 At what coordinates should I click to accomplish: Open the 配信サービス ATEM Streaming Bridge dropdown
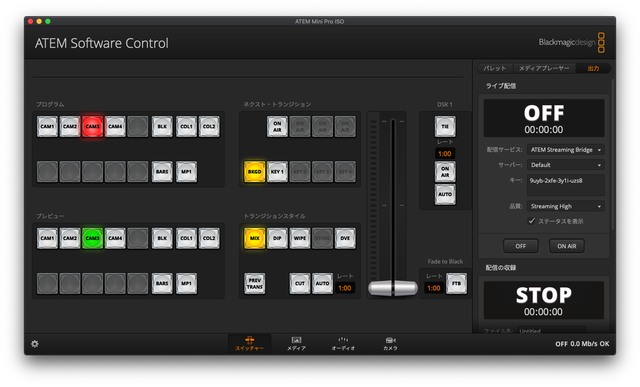(566, 150)
